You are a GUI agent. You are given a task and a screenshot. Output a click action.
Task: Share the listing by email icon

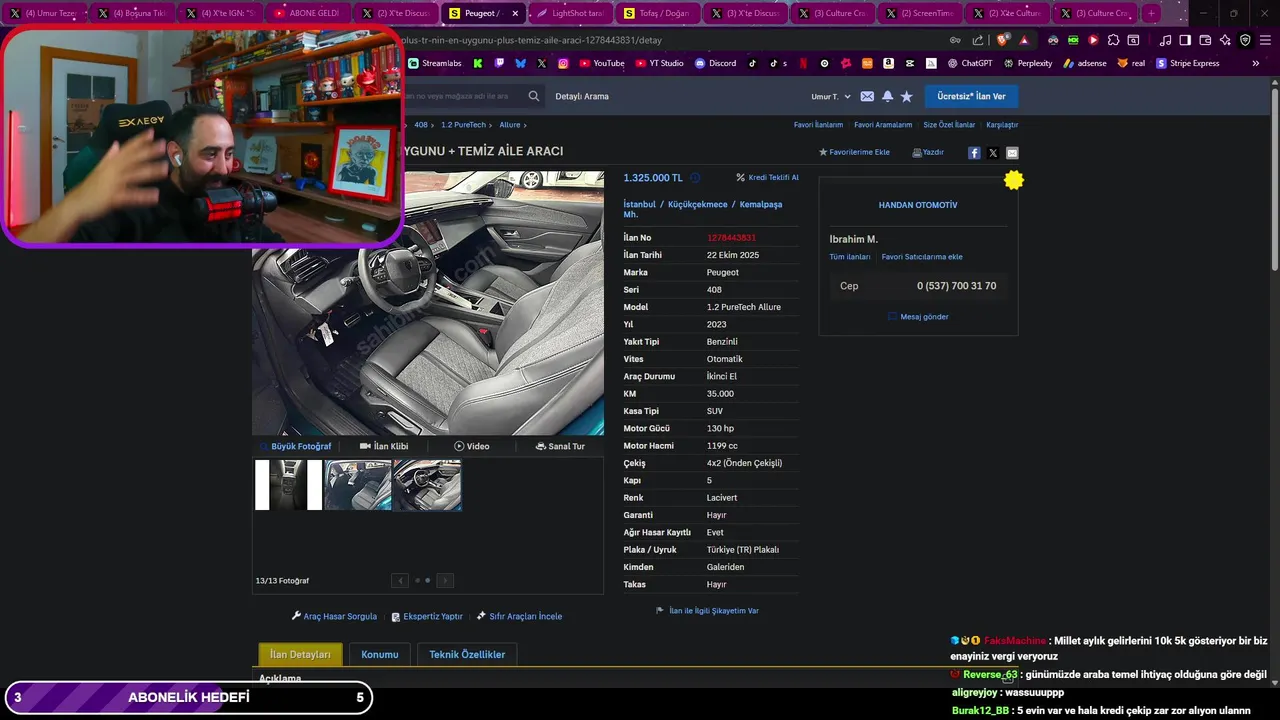1012,153
